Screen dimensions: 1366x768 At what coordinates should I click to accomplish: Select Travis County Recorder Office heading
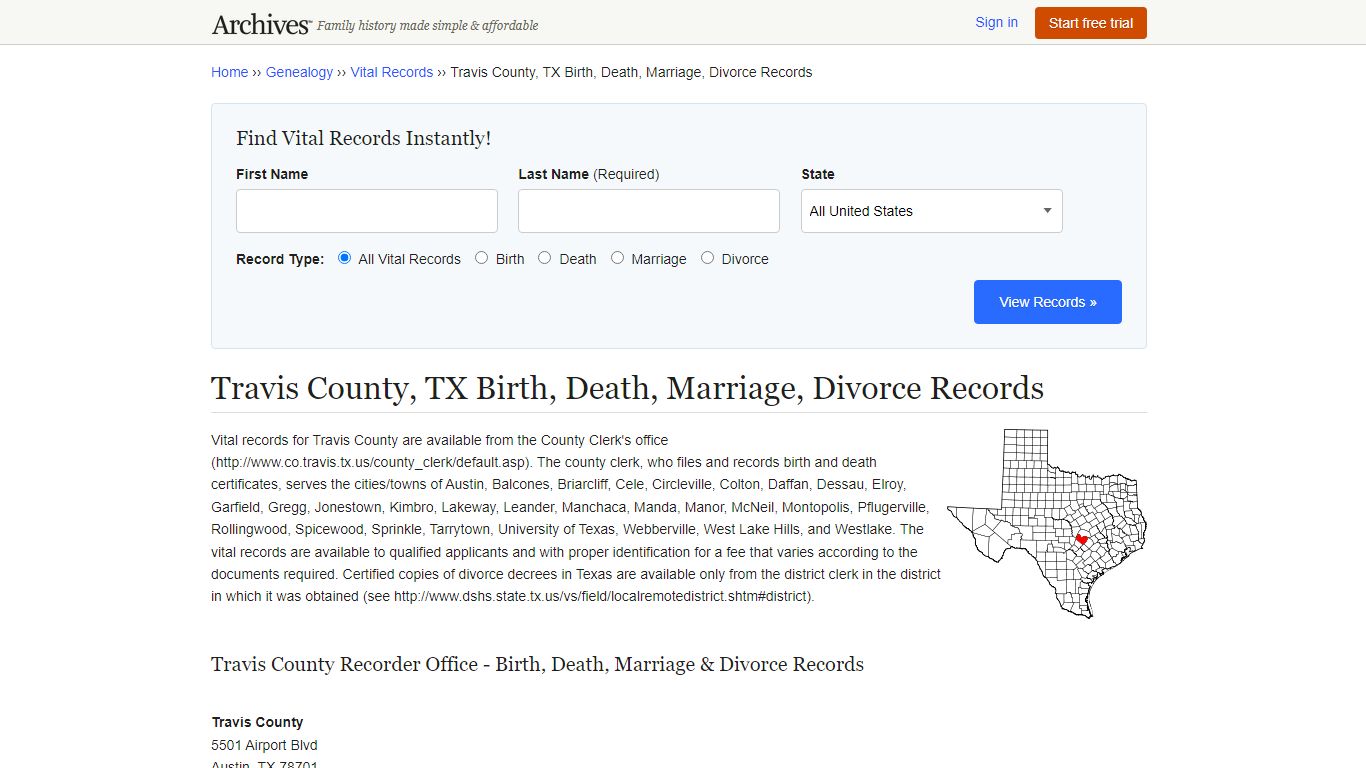[537, 664]
